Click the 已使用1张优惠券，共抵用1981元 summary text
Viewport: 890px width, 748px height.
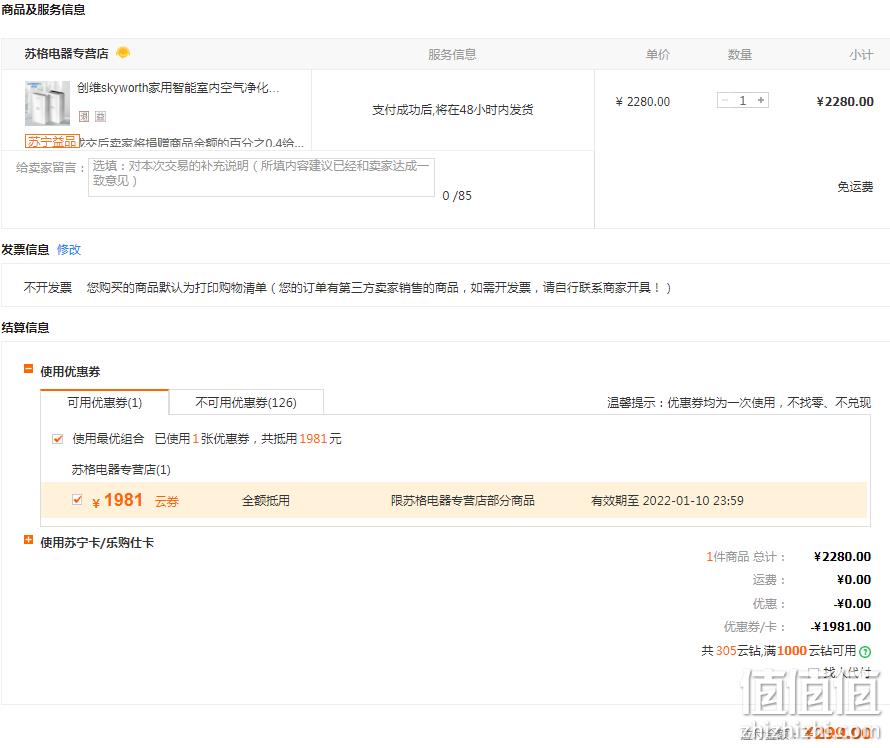tap(248, 439)
